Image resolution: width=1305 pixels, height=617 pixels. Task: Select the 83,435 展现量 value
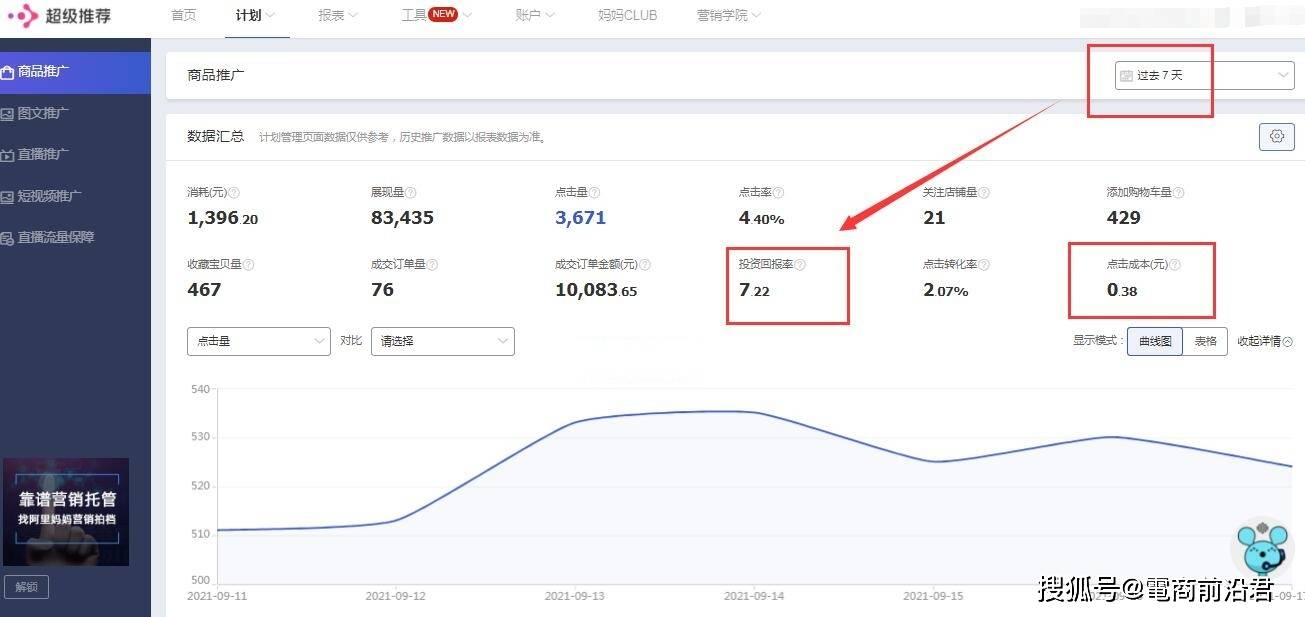coord(402,218)
